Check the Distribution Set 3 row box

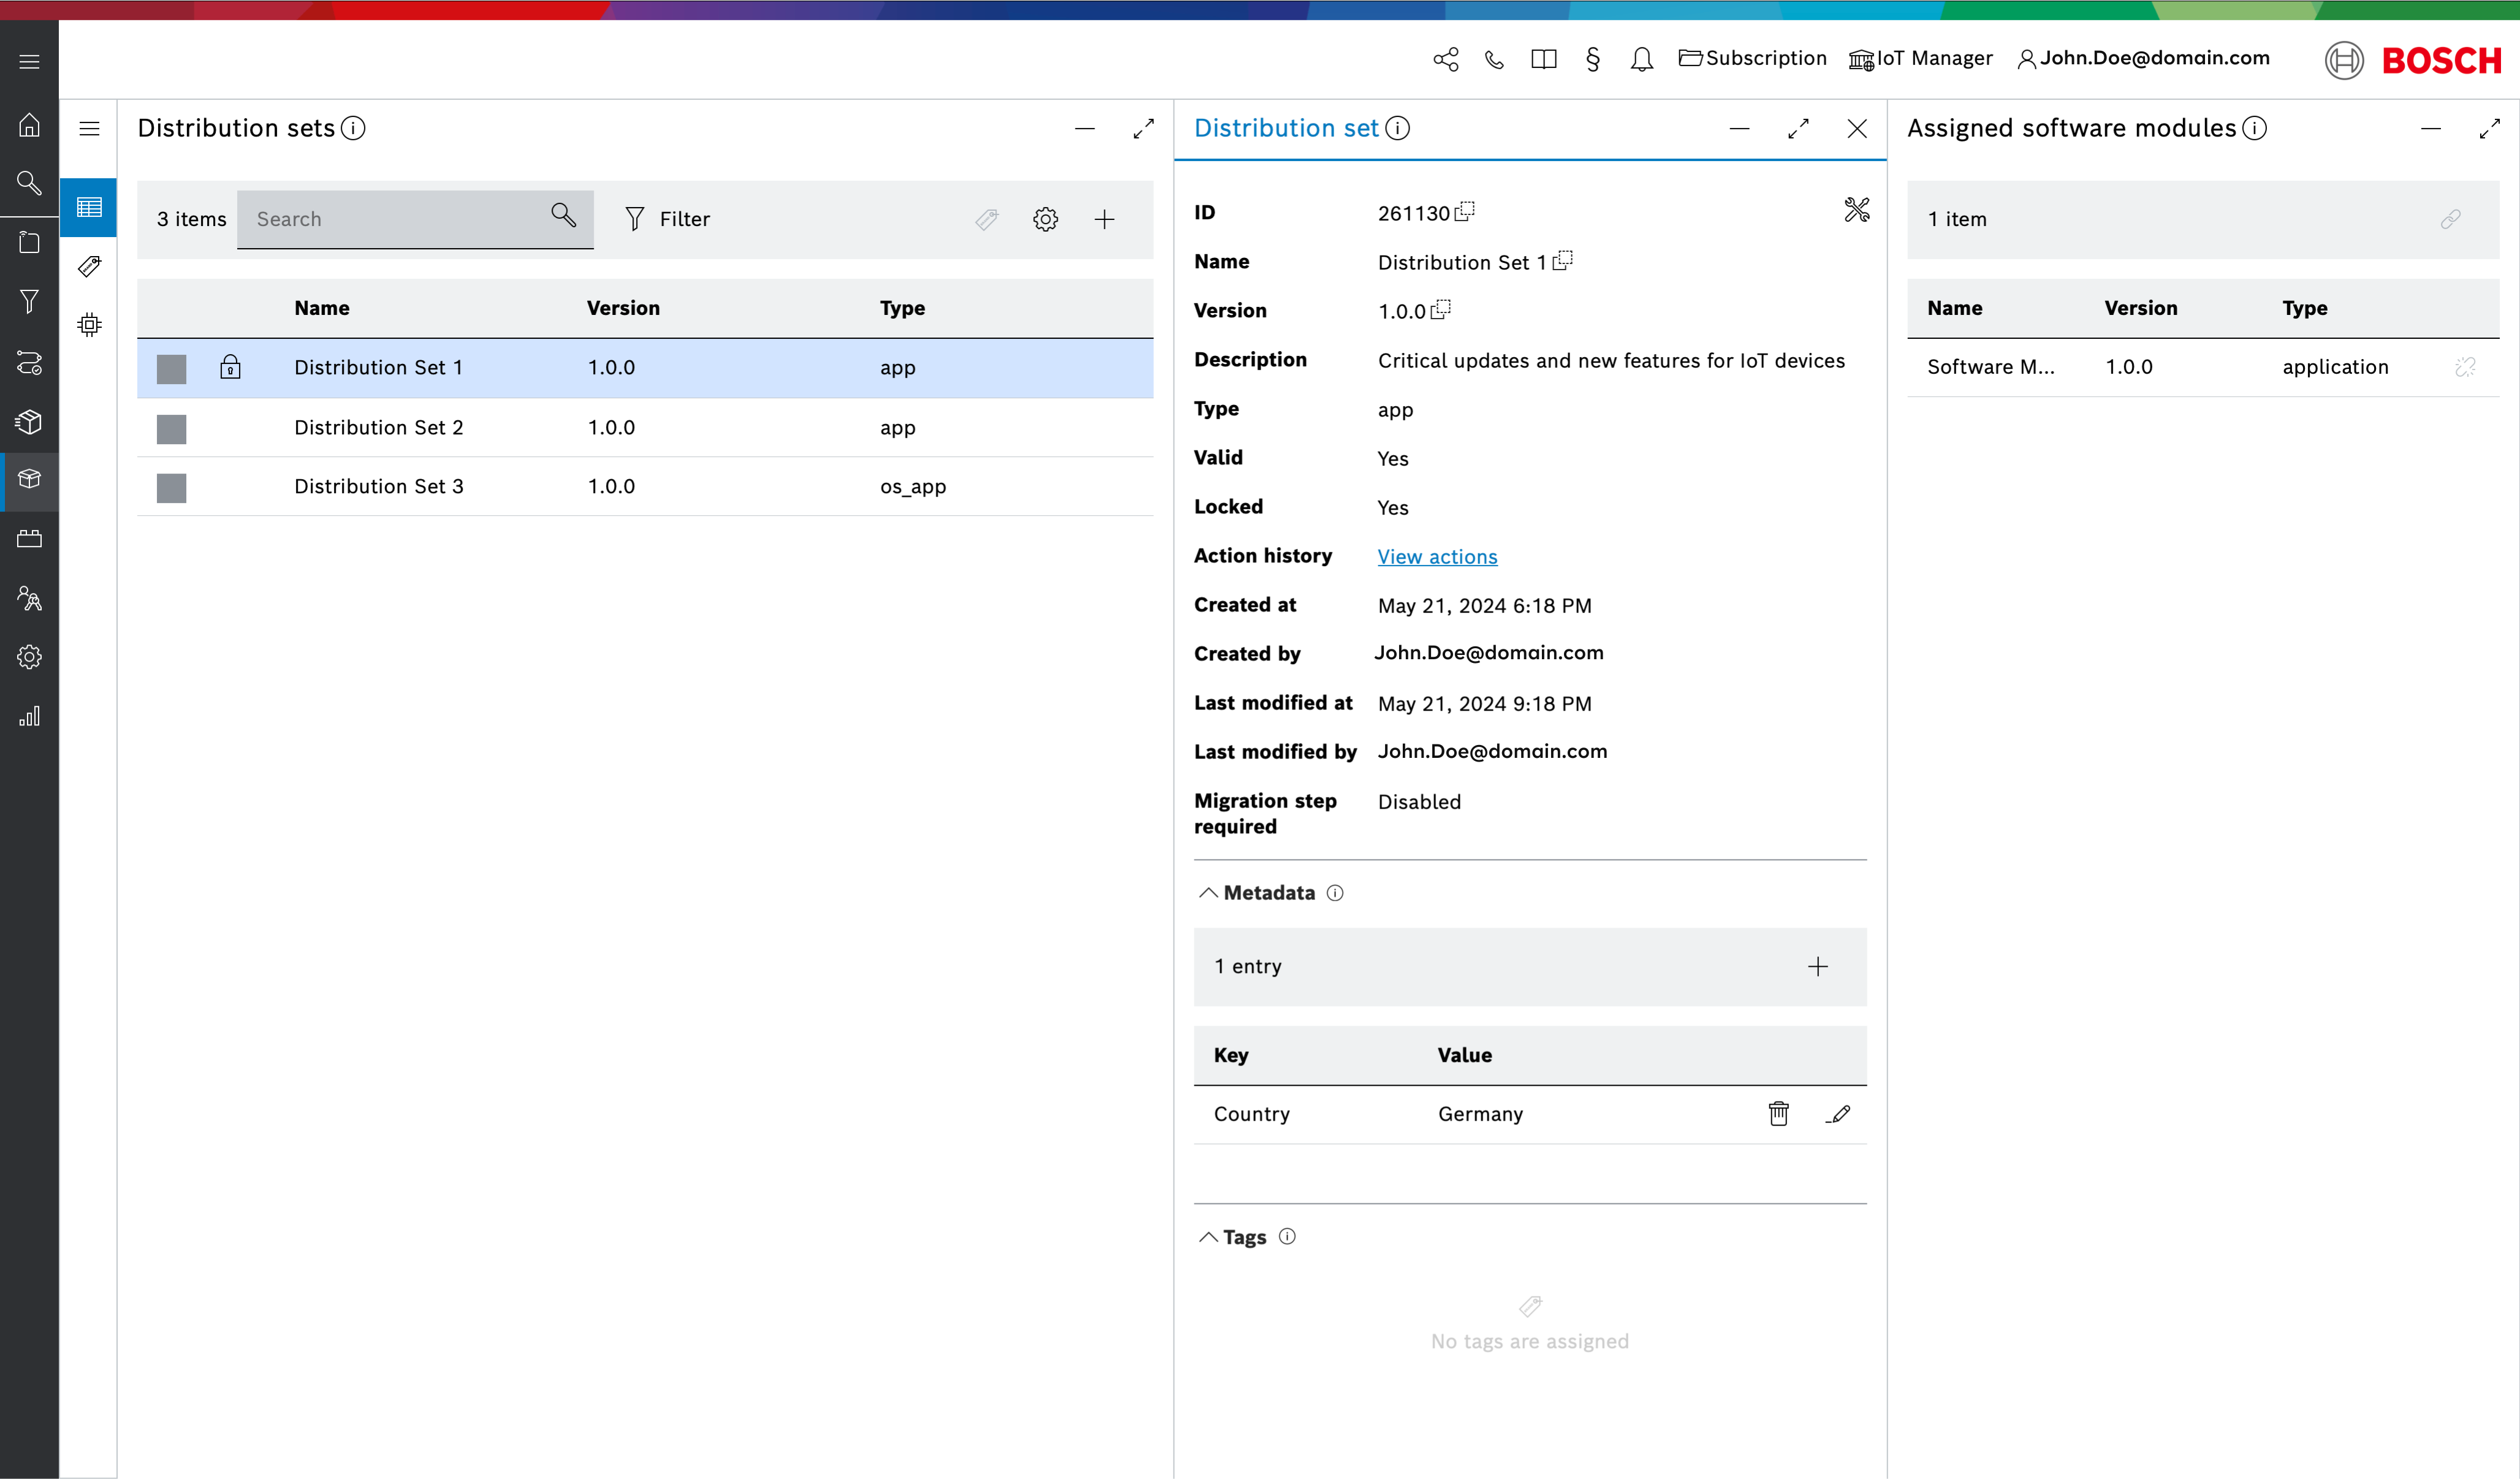[171, 488]
